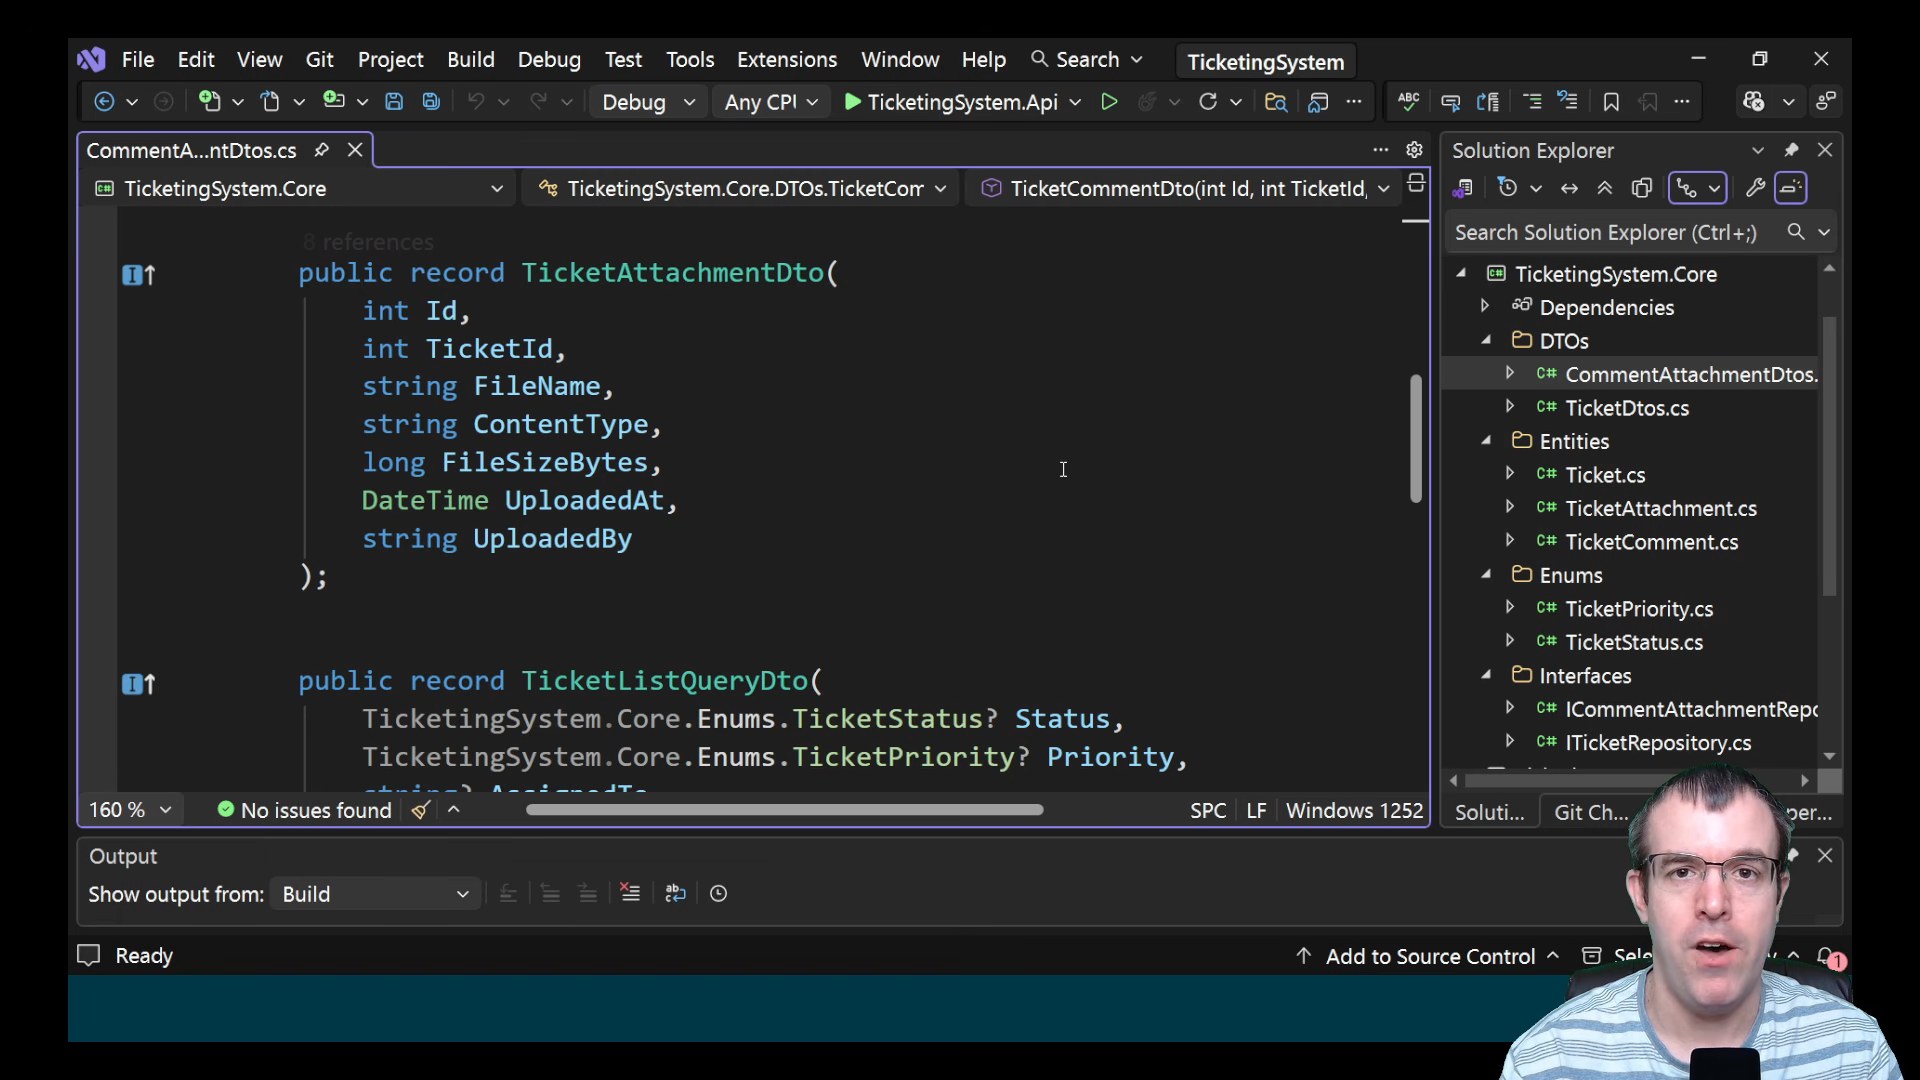This screenshot has height=1080, width=1920.
Task: Switch to Git Changes panel tab
Action: point(1591,813)
